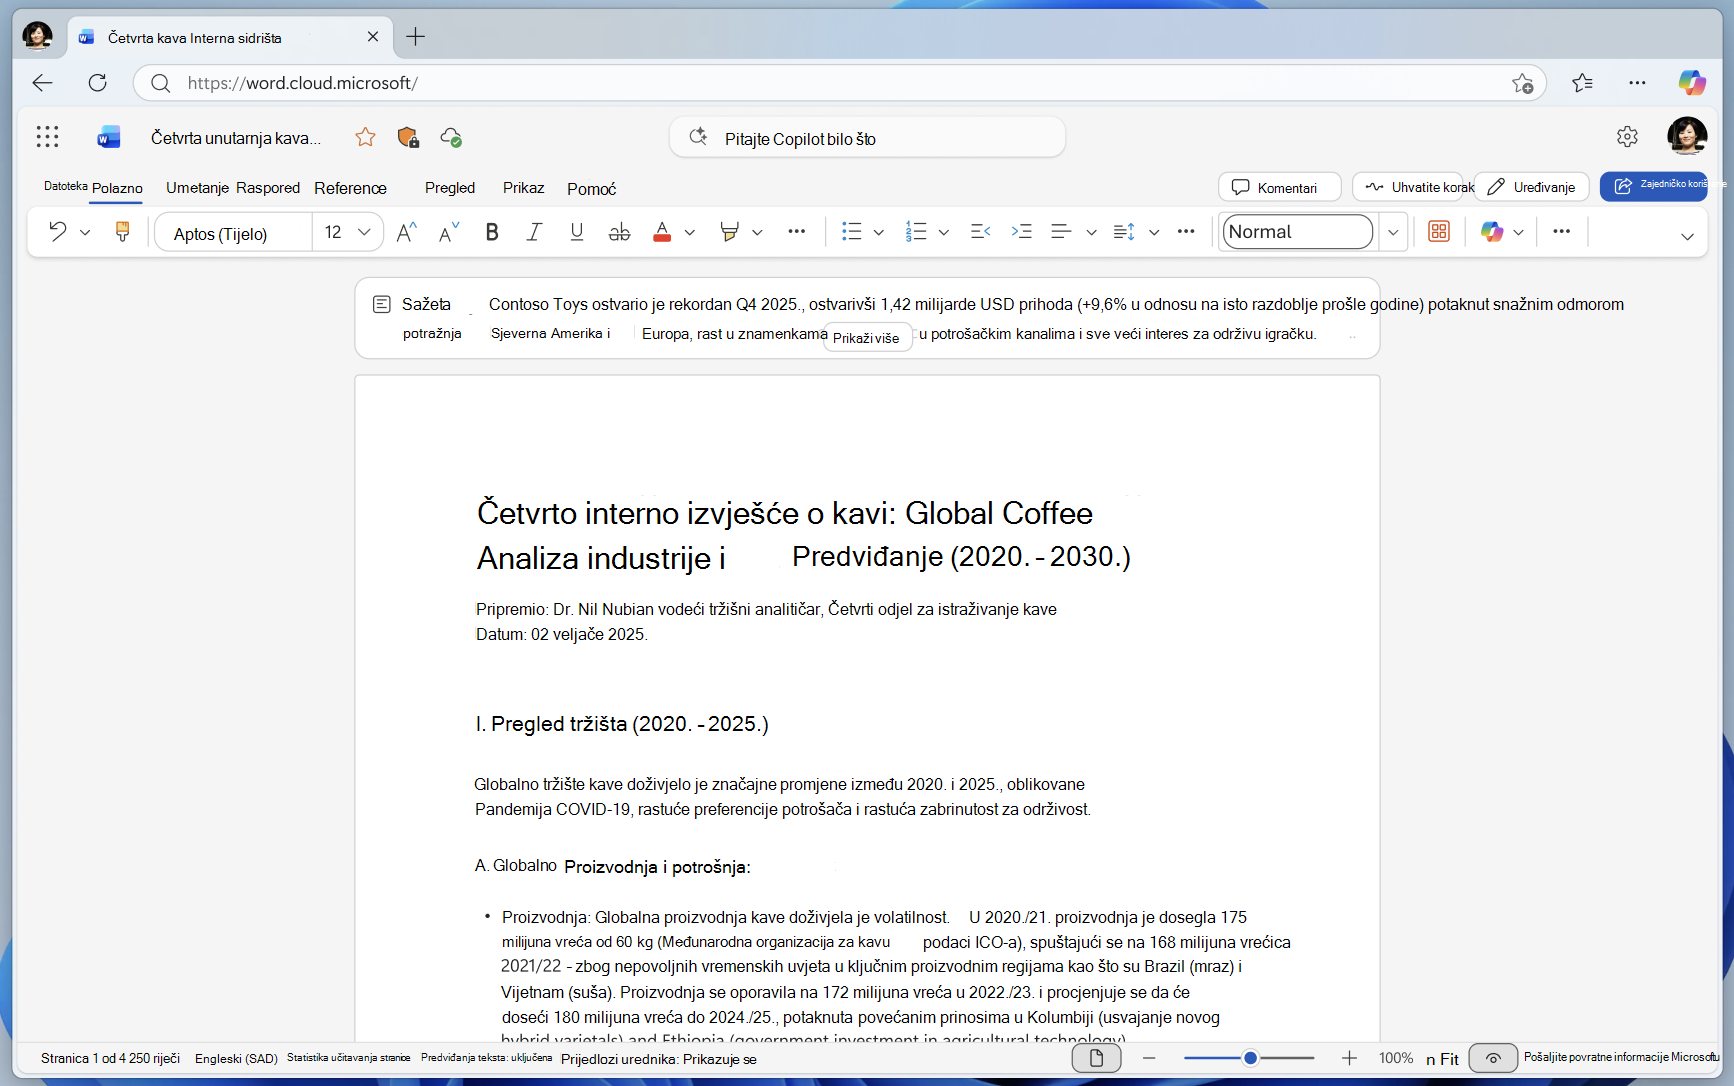Toggle underline formatting
1734x1086 pixels.
pos(577,232)
